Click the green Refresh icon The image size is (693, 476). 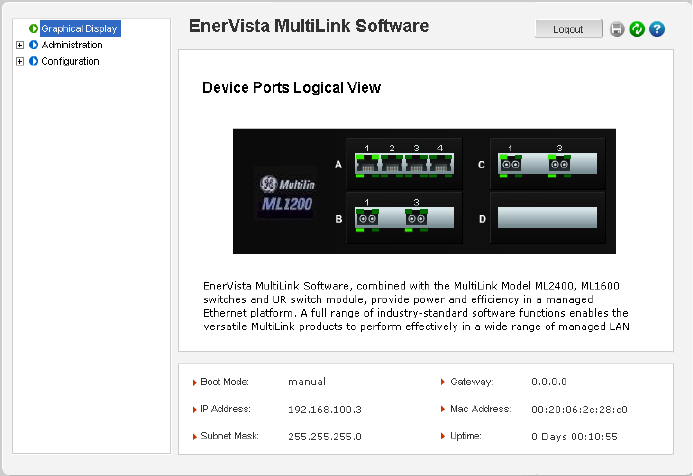coord(637,29)
